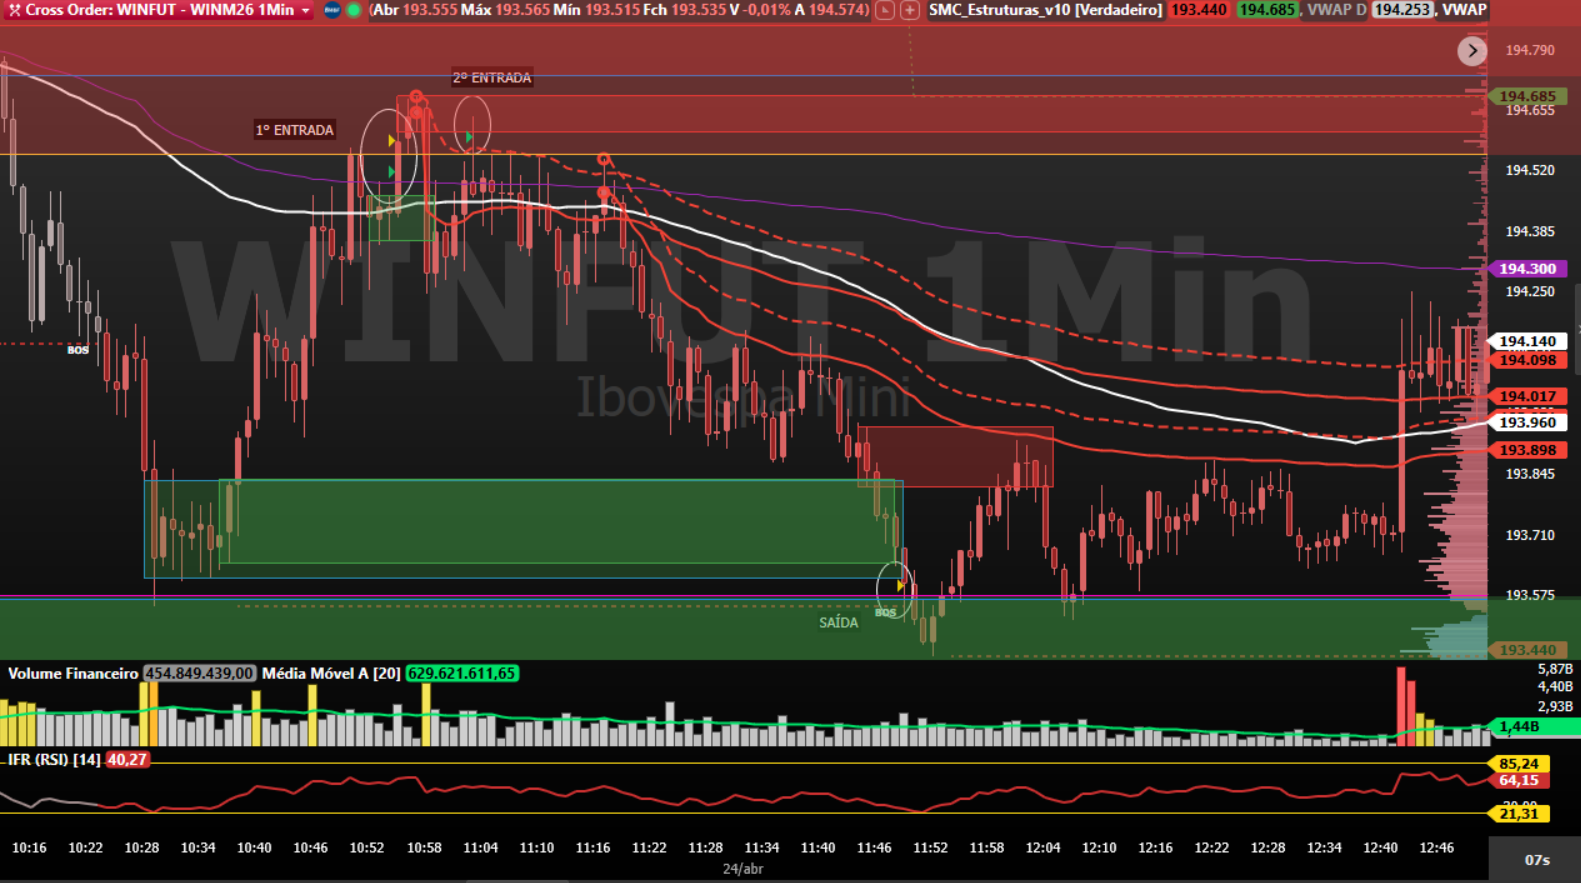Click the collapse indicators arrow icon

(885, 10)
